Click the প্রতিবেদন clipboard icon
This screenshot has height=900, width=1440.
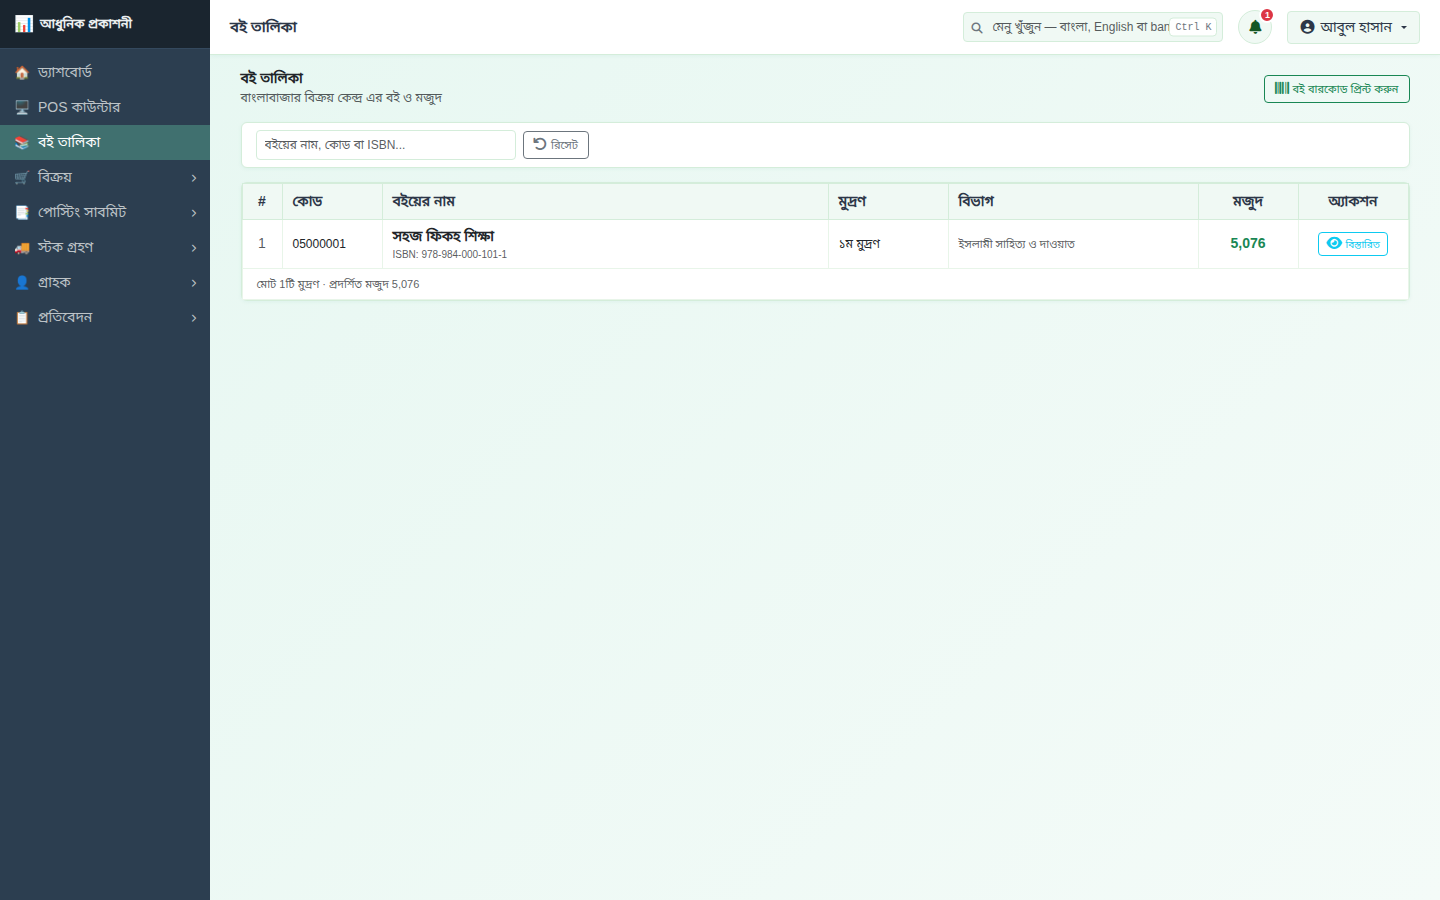[22, 318]
